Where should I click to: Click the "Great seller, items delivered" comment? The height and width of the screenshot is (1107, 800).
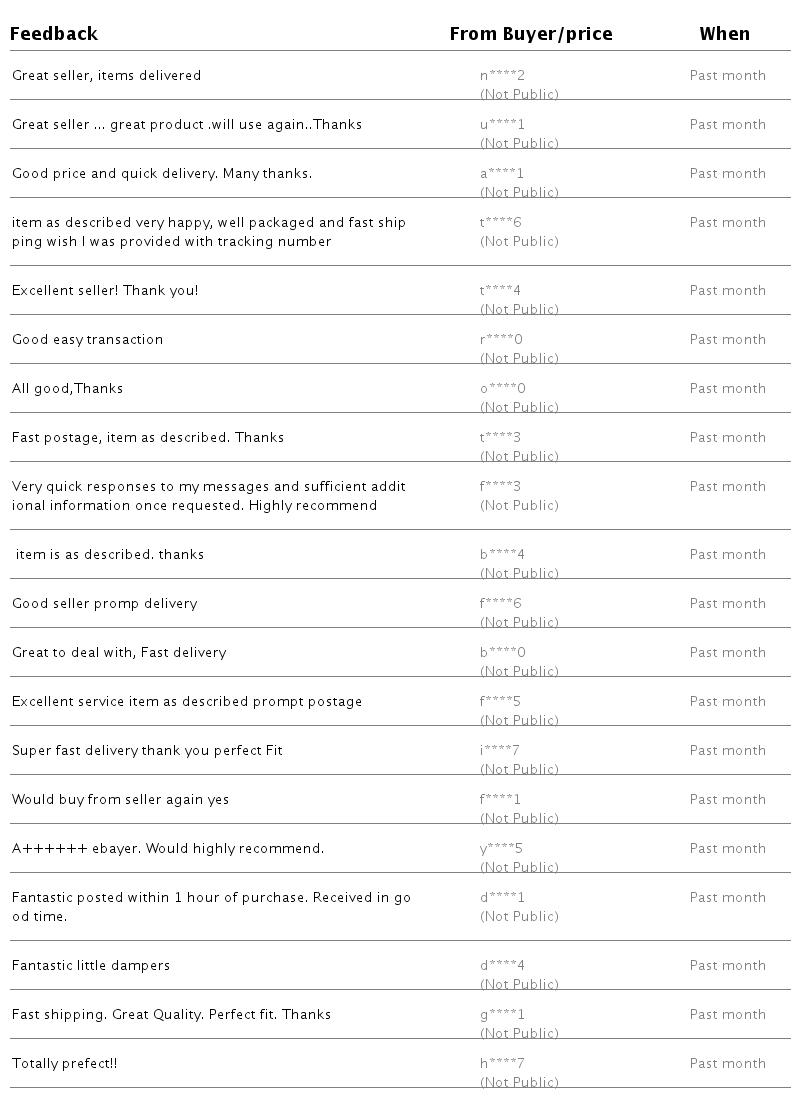pos(106,76)
